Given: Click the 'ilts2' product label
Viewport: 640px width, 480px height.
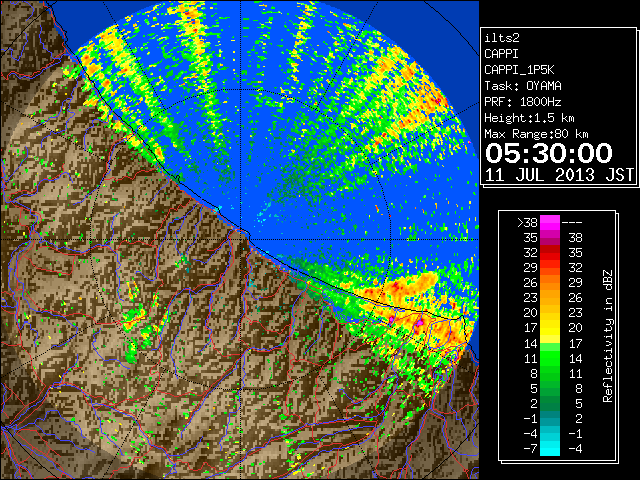Looking at the screenshot, I should (502, 38).
